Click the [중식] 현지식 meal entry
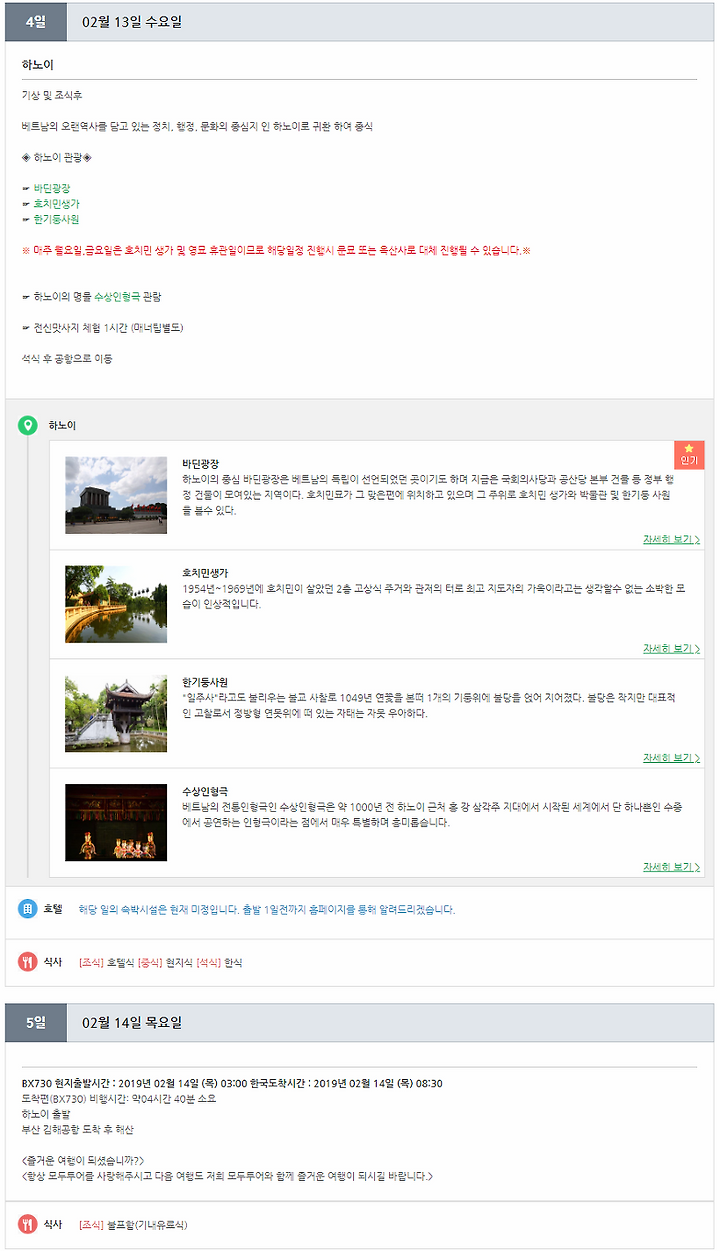720x1251 pixels. (164, 963)
